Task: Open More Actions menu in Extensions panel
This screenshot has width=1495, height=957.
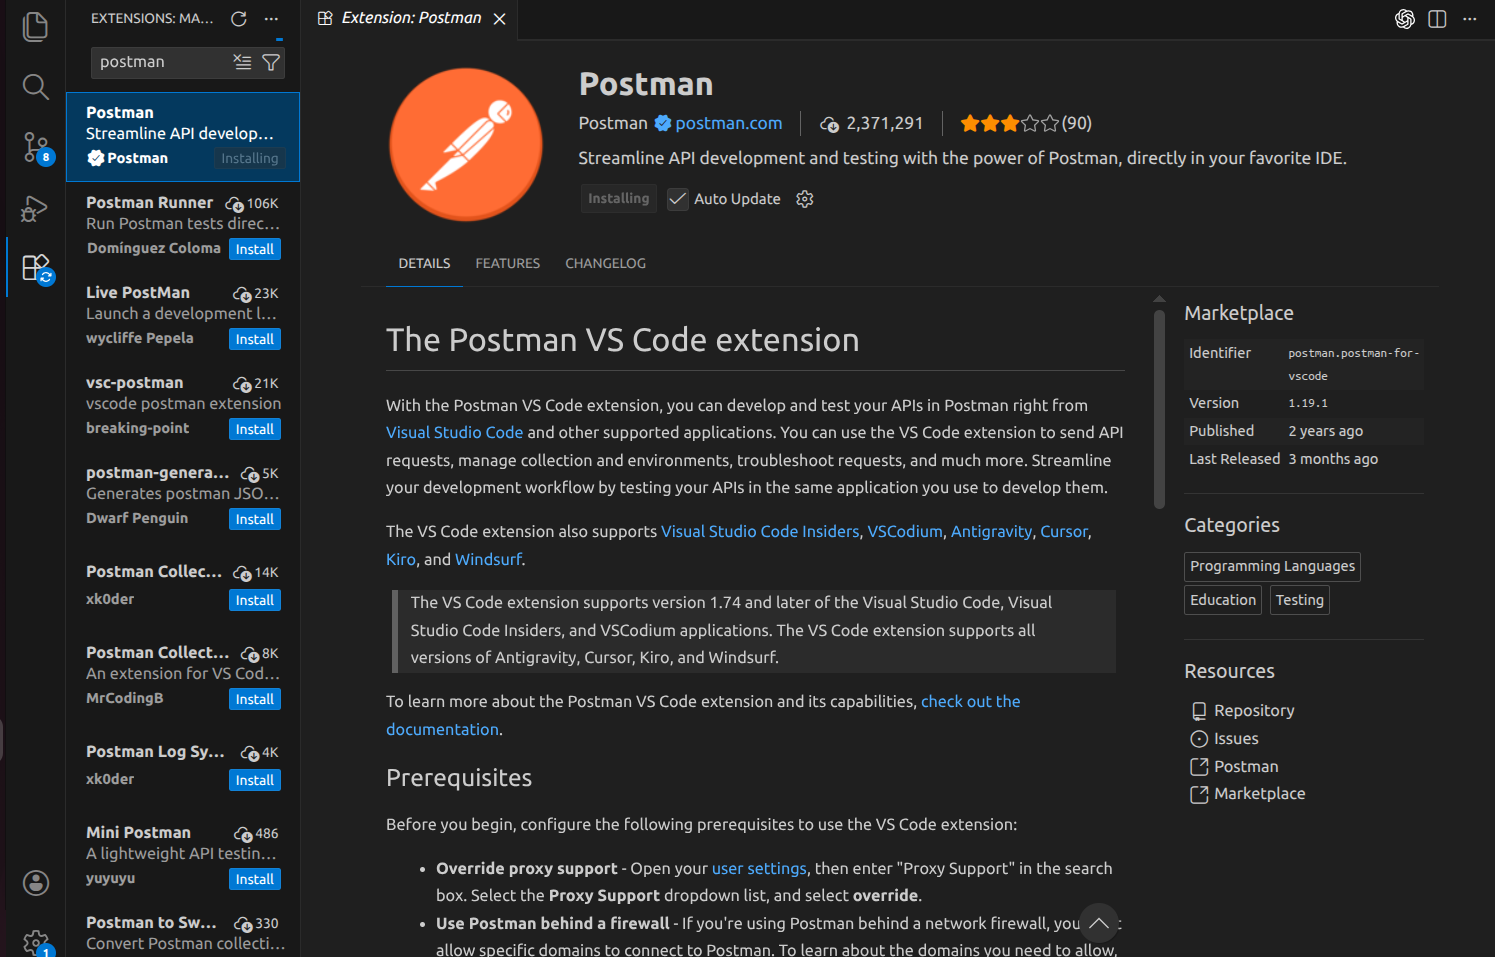Action: [271, 17]
